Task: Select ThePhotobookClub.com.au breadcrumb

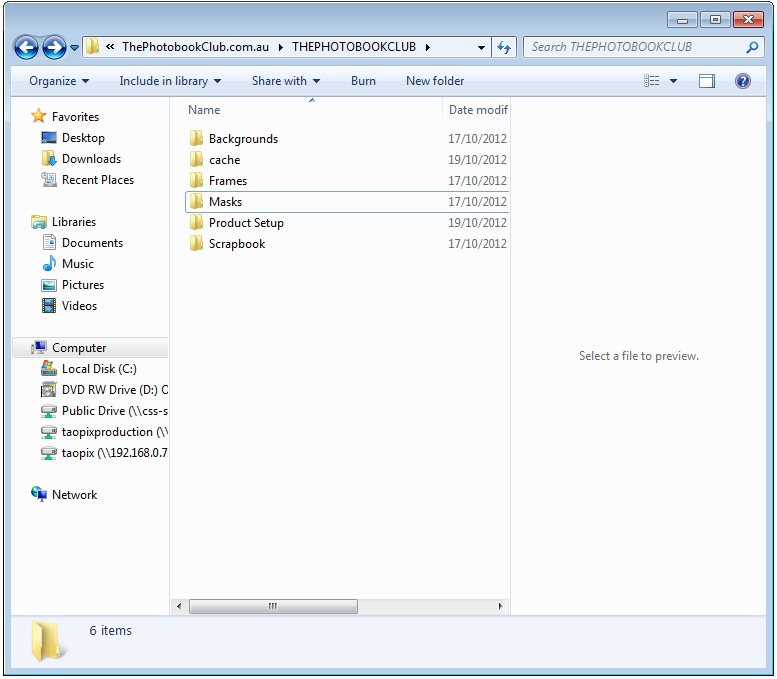Action: (x=195, y=47)
